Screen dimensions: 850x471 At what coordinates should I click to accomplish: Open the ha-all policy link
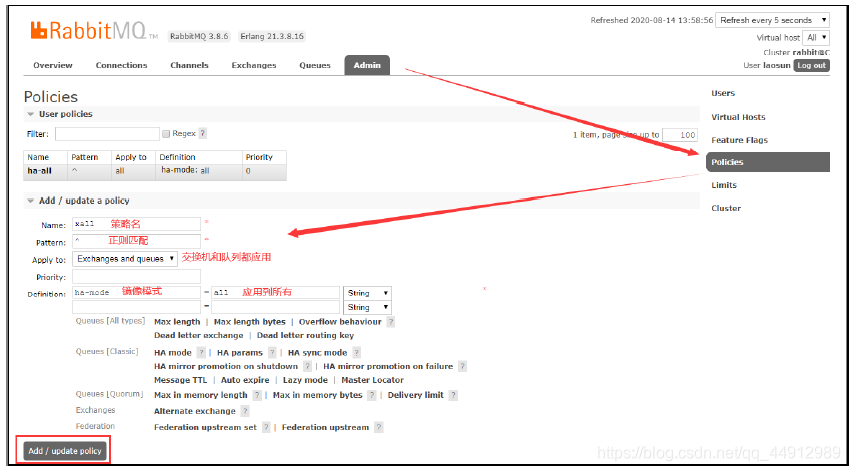[x=40, y=171]
